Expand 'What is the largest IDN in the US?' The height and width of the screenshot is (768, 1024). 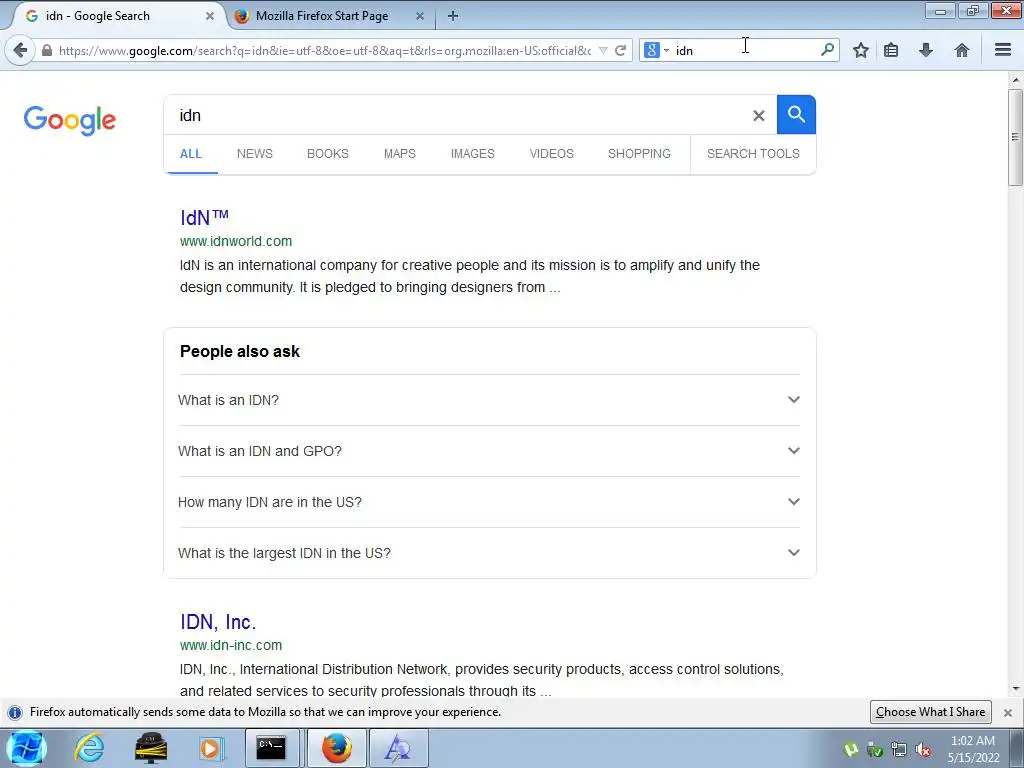[488, 552]
